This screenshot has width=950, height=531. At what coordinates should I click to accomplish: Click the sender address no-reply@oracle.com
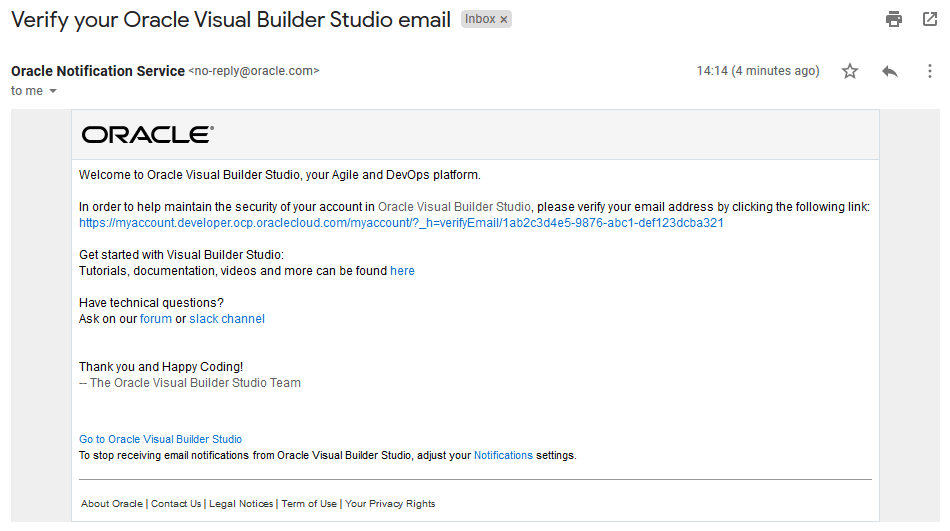pyautogui.click(x=254, y=71)
